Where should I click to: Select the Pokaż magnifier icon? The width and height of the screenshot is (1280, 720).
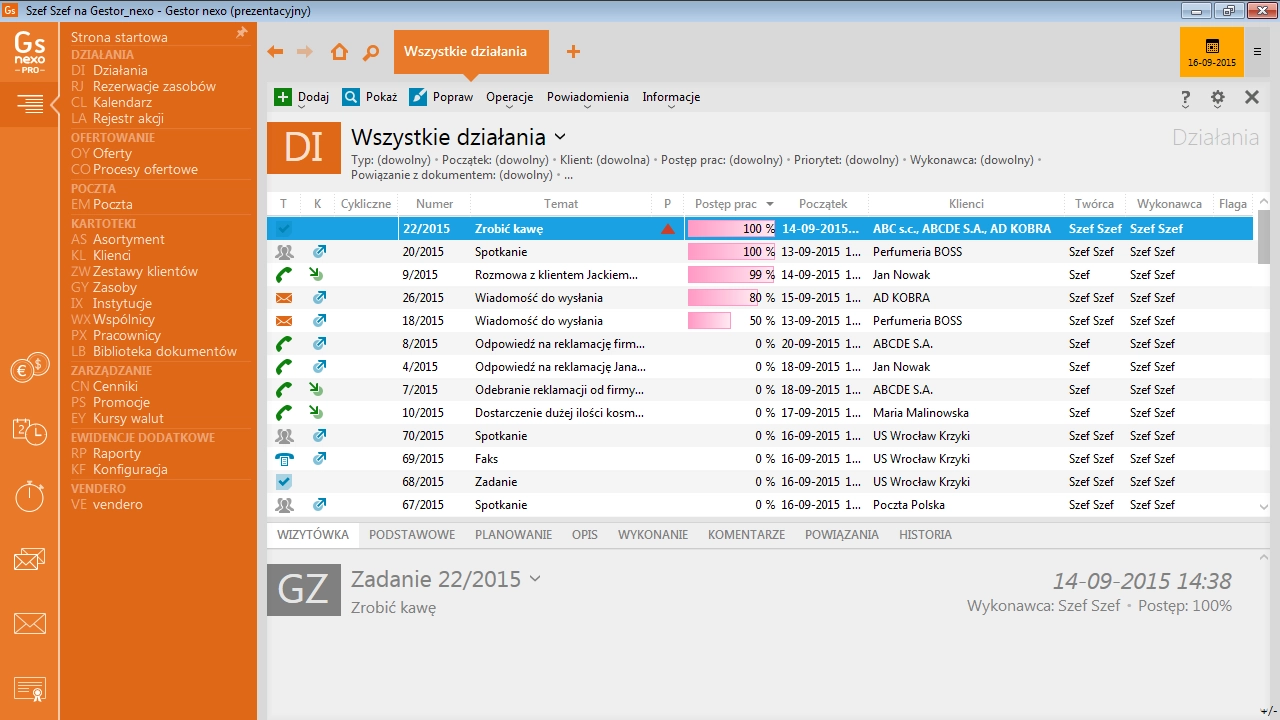(x=353, y=97)
